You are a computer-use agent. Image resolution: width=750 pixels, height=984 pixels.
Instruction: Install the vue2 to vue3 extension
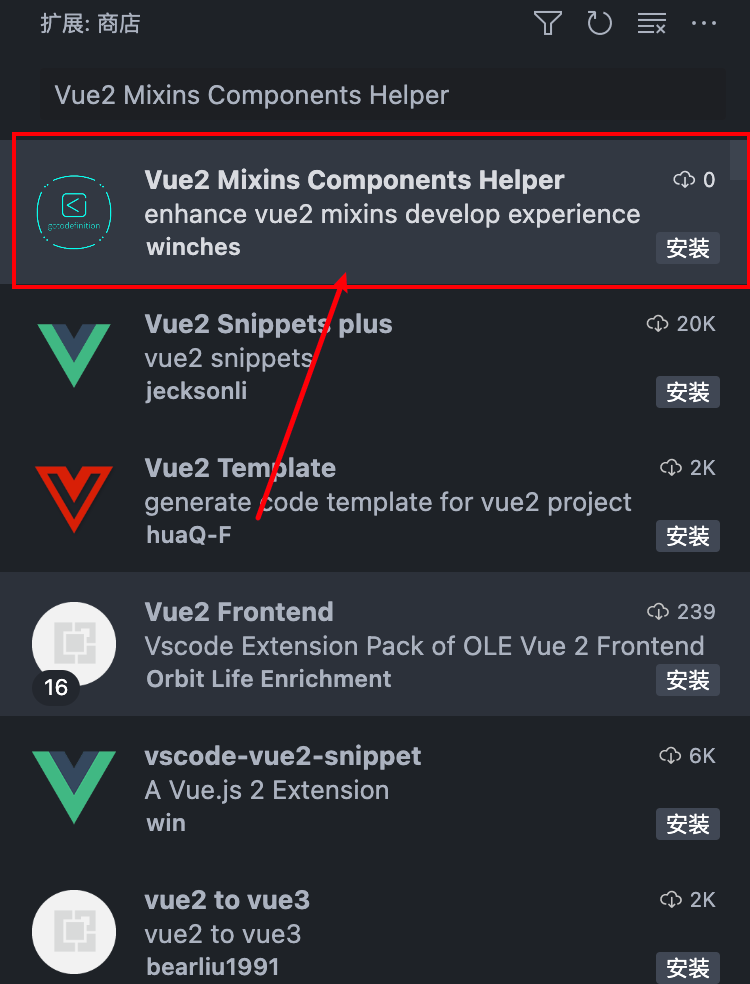pos(688,968)
